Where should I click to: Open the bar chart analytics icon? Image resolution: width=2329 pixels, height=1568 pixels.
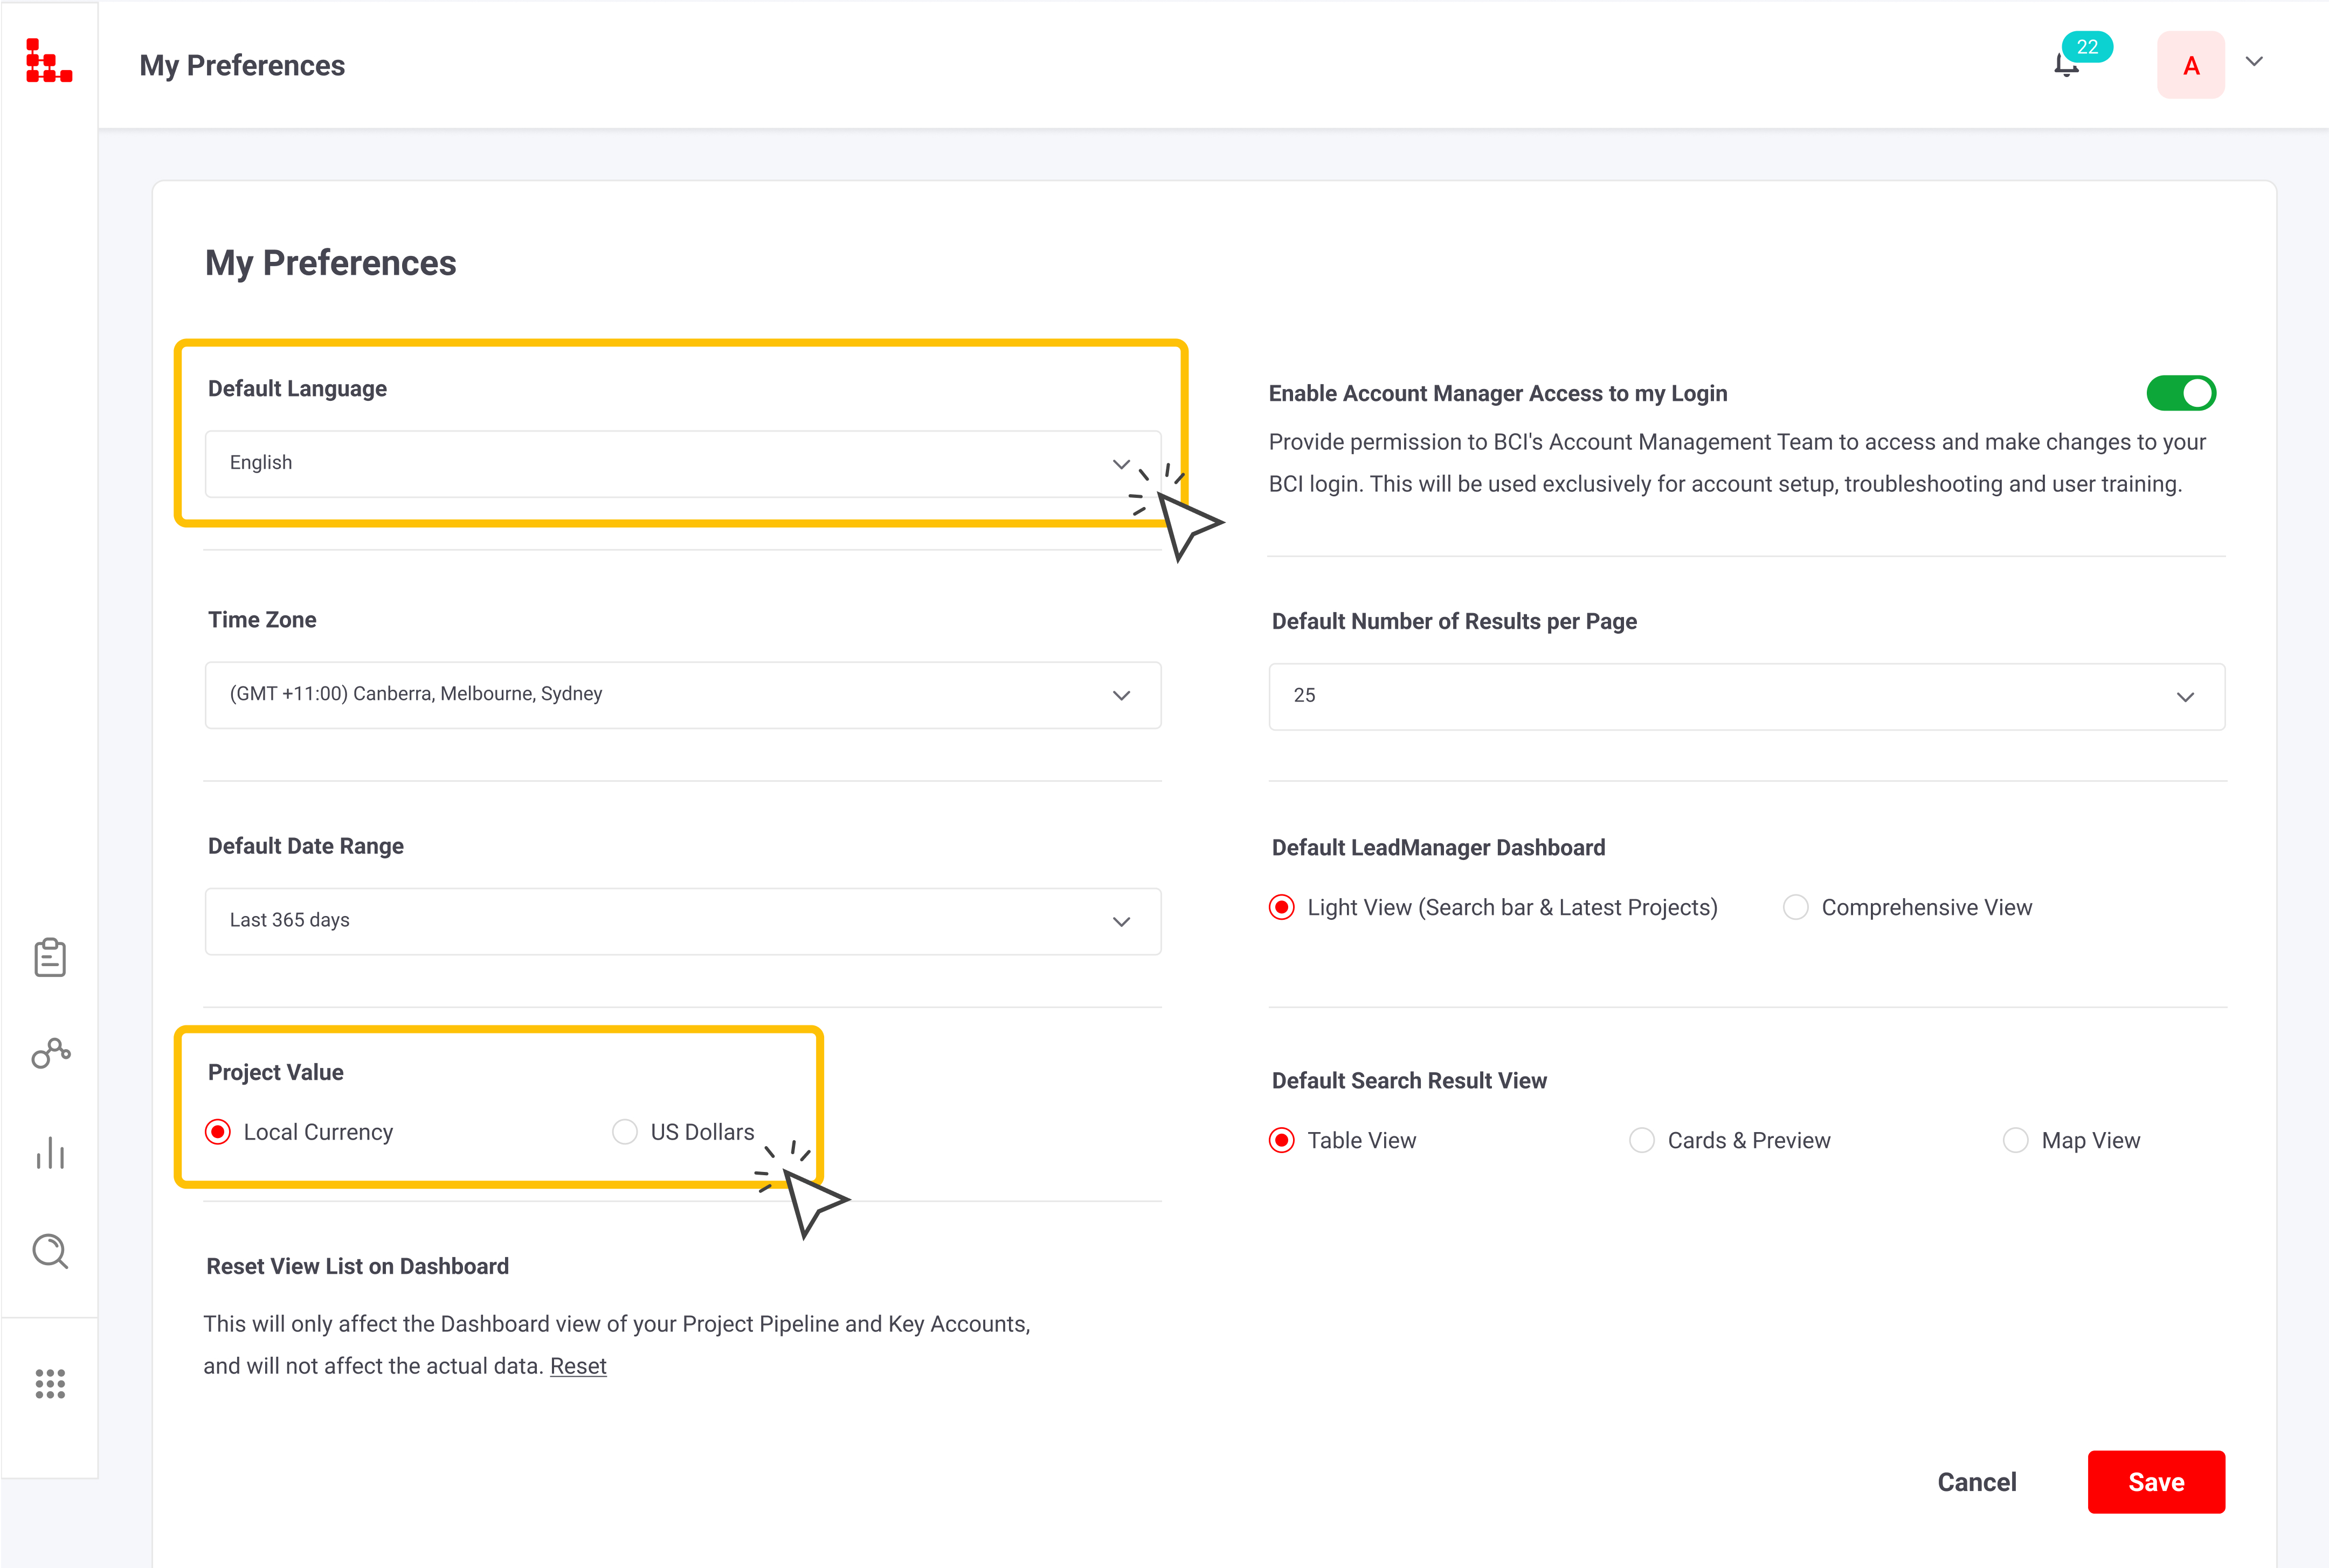(x=50, y=1153)
